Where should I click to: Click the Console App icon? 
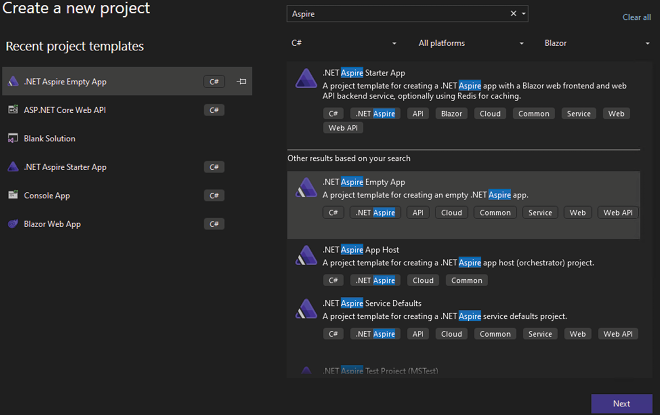13,195
